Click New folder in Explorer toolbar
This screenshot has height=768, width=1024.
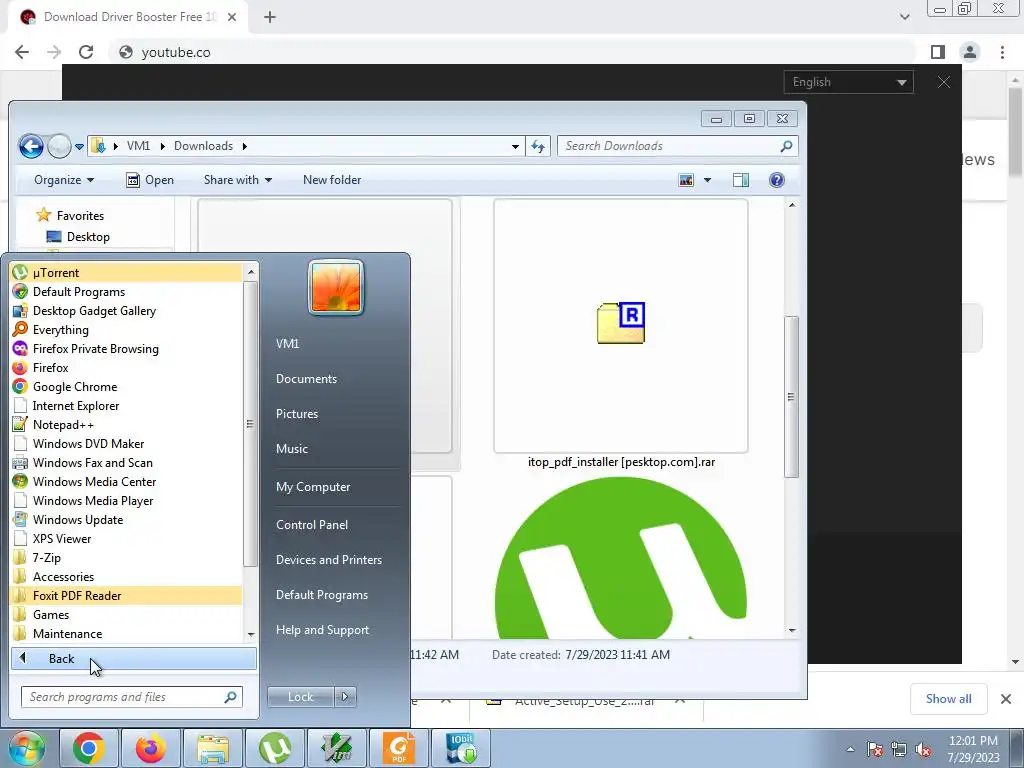point(332,180)
